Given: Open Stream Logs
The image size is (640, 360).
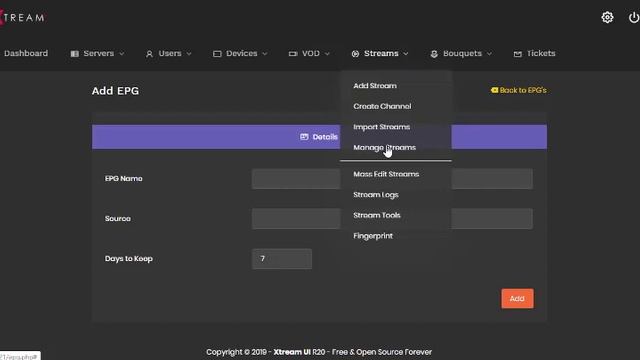Looking at the screenshot, I should pos(376,195).
